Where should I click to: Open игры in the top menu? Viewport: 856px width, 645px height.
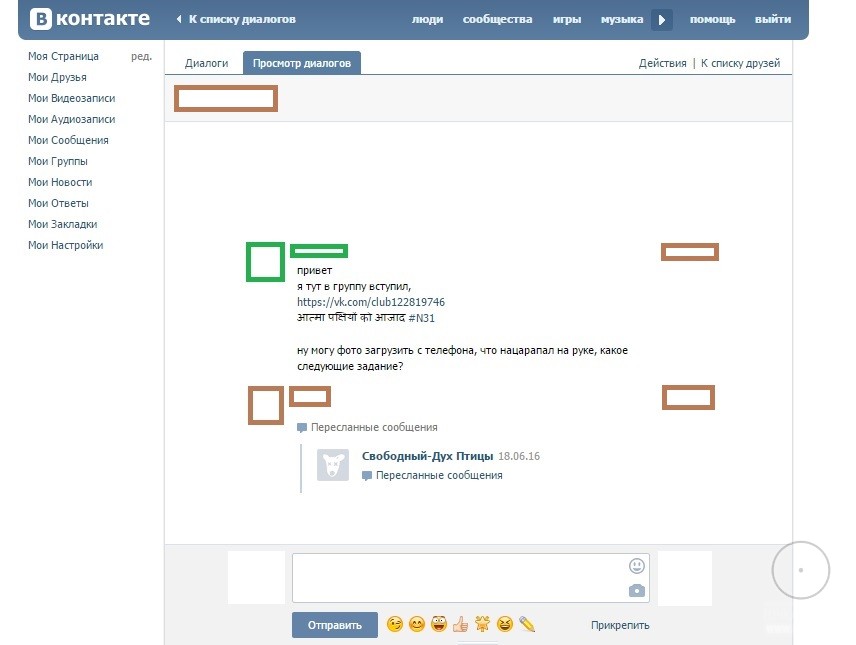[x=566, y=18]
